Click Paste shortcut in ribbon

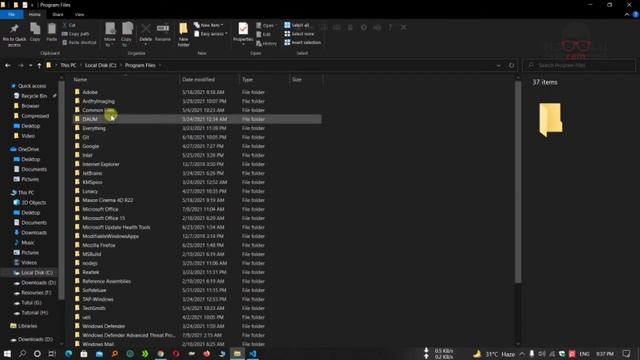[x=80, y=42]
